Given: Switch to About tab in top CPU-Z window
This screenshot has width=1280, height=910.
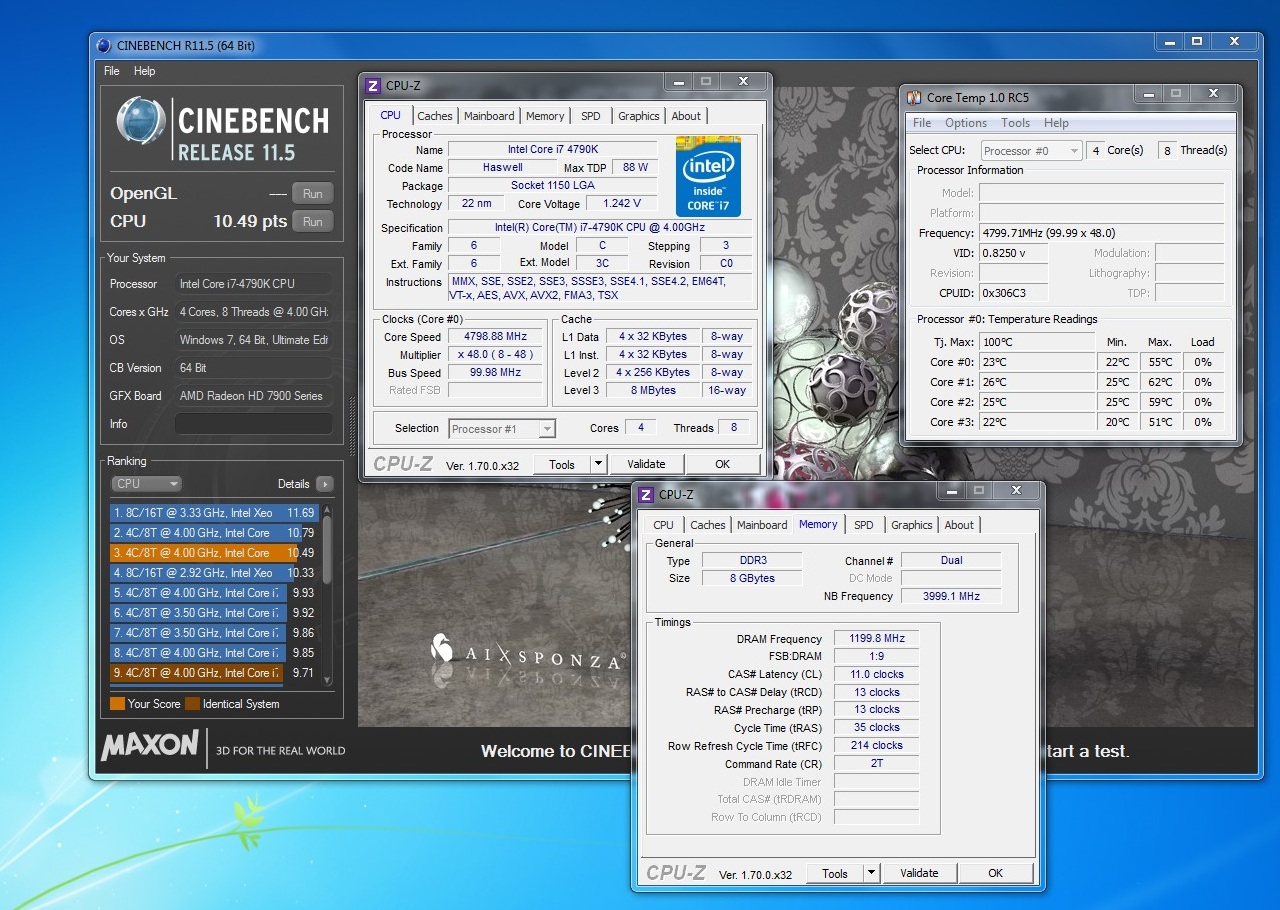Looking at the screenshot, I should (x=686, y=116).
